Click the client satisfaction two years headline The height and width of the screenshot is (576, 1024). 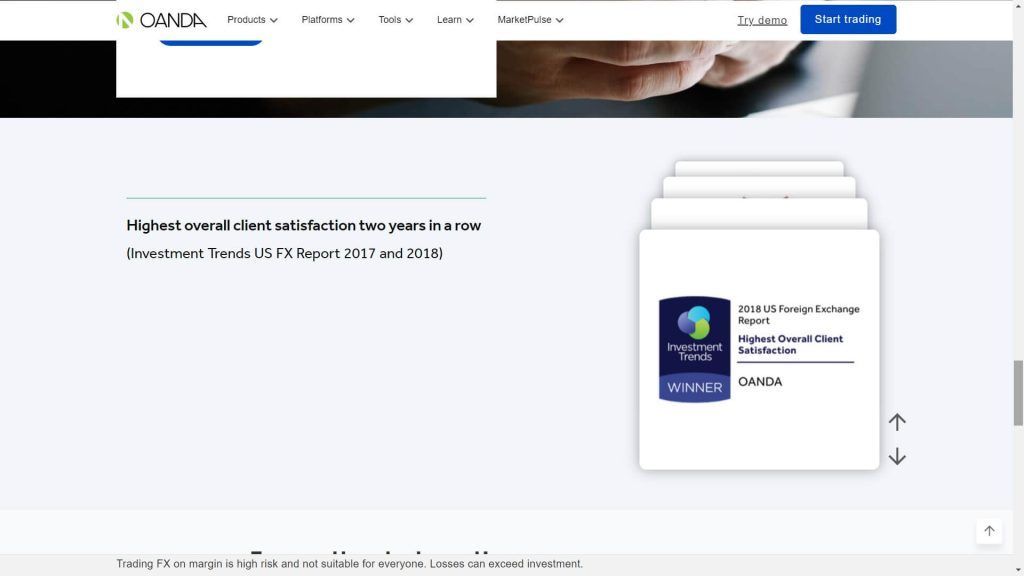tap(303, 226)
